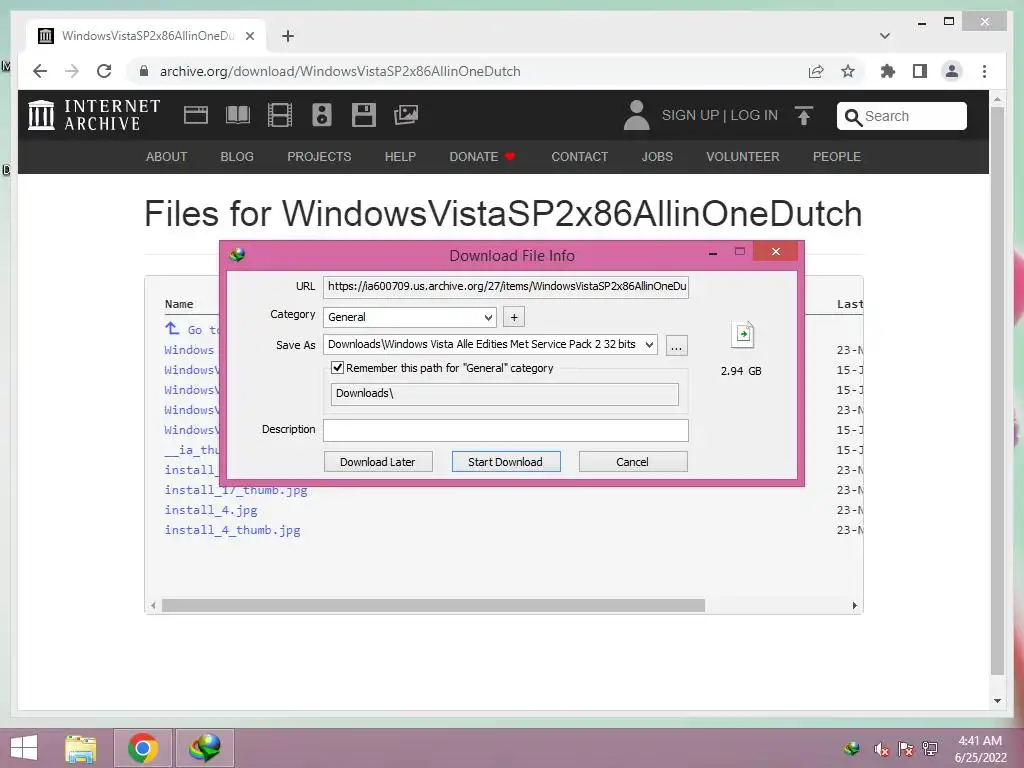1024x768 pixels.
Task: Open install_4.jpg file link
Action: 211,510
